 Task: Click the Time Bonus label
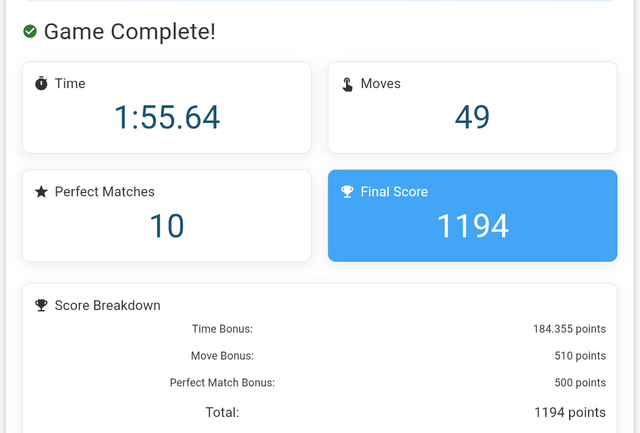tap(222, 329)
